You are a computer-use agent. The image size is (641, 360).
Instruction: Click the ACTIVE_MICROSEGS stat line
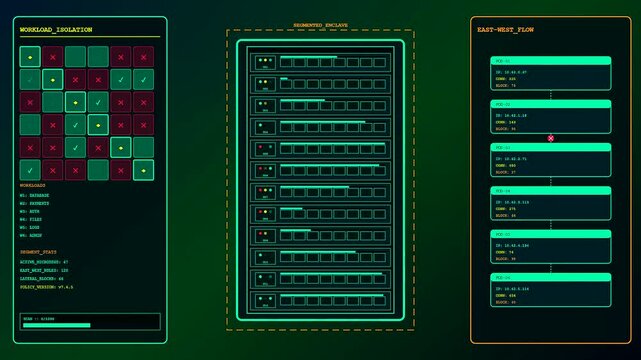44,262
